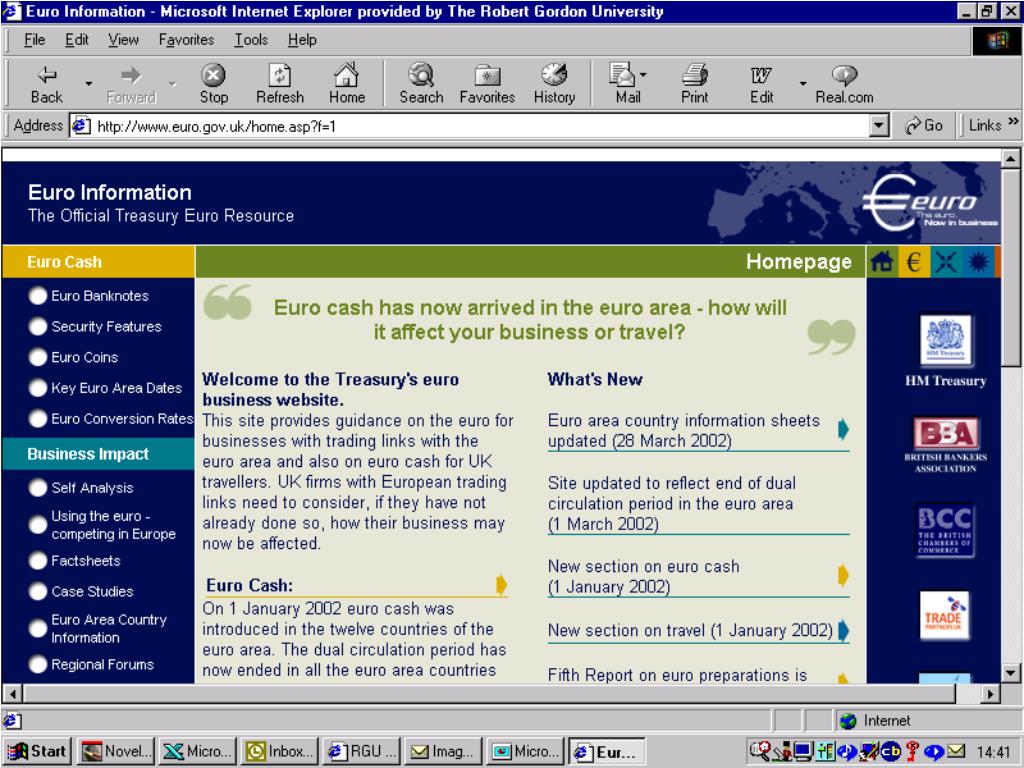Click the Back toolbar button
The width and height of the screenshot is (1024, 768).
point(47,84)
